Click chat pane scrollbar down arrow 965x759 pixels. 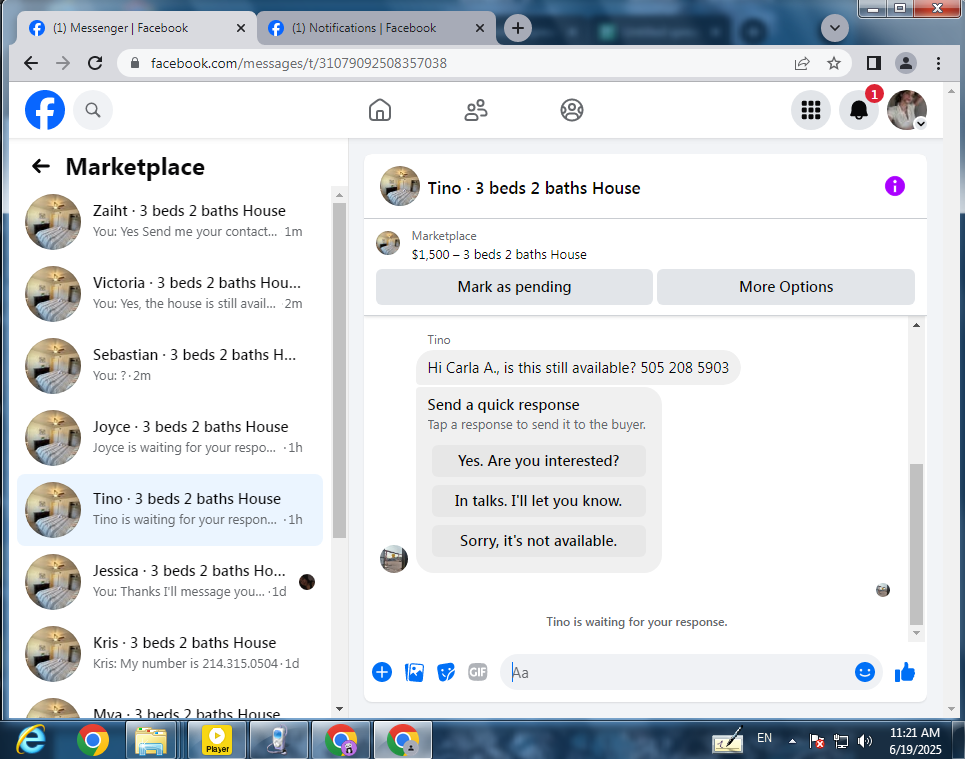click(x=916, y=633)
